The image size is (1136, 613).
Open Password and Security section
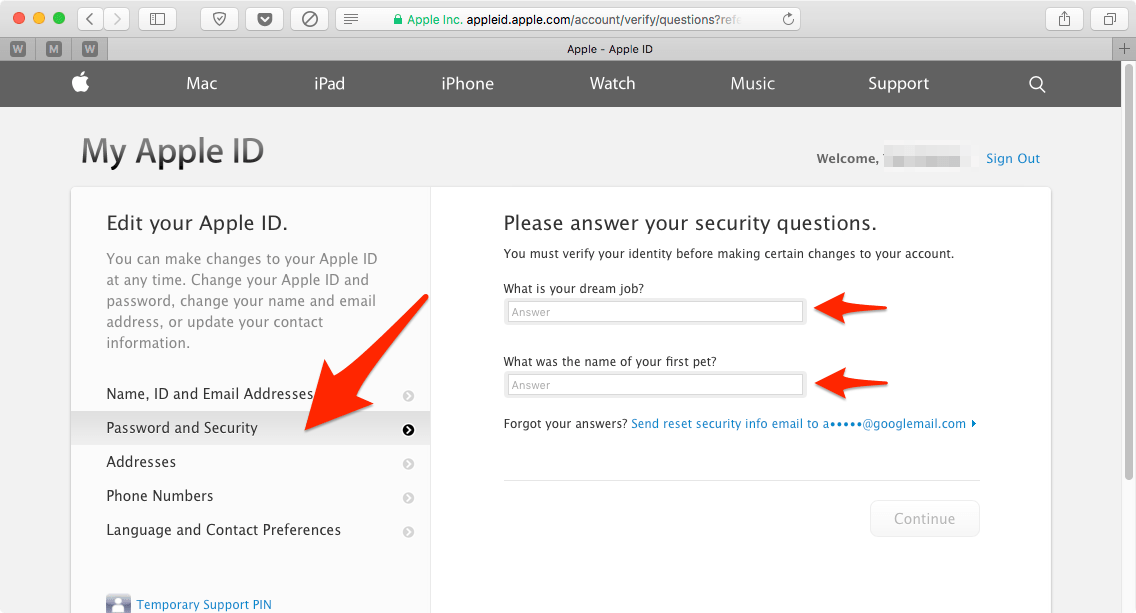(x=250, y=428)
